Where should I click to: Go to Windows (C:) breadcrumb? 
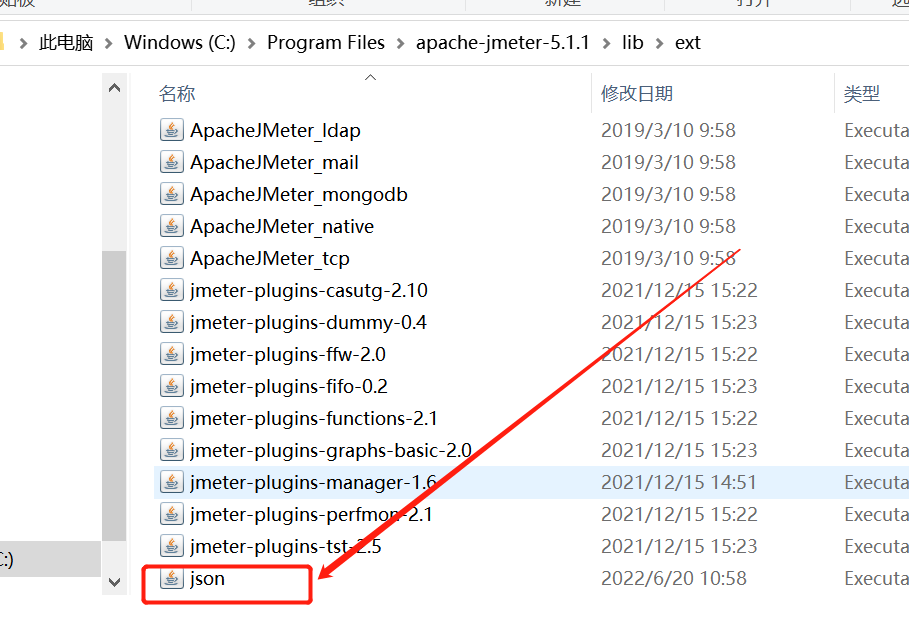click(180, 43)
